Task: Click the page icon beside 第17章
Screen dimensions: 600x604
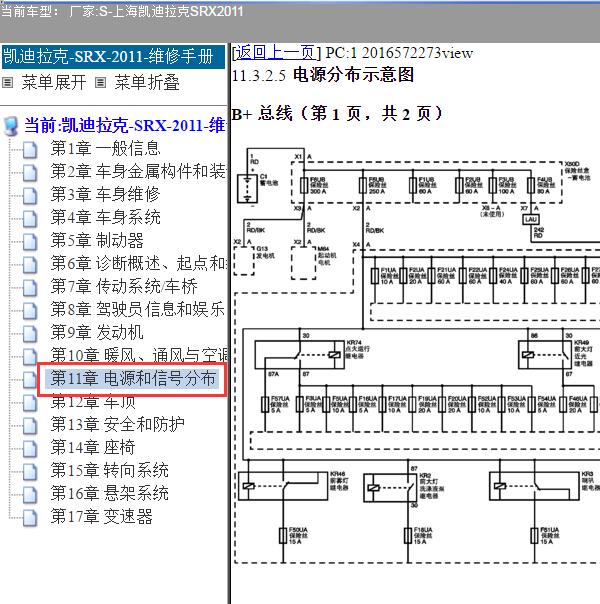Action: click(30, 518)
